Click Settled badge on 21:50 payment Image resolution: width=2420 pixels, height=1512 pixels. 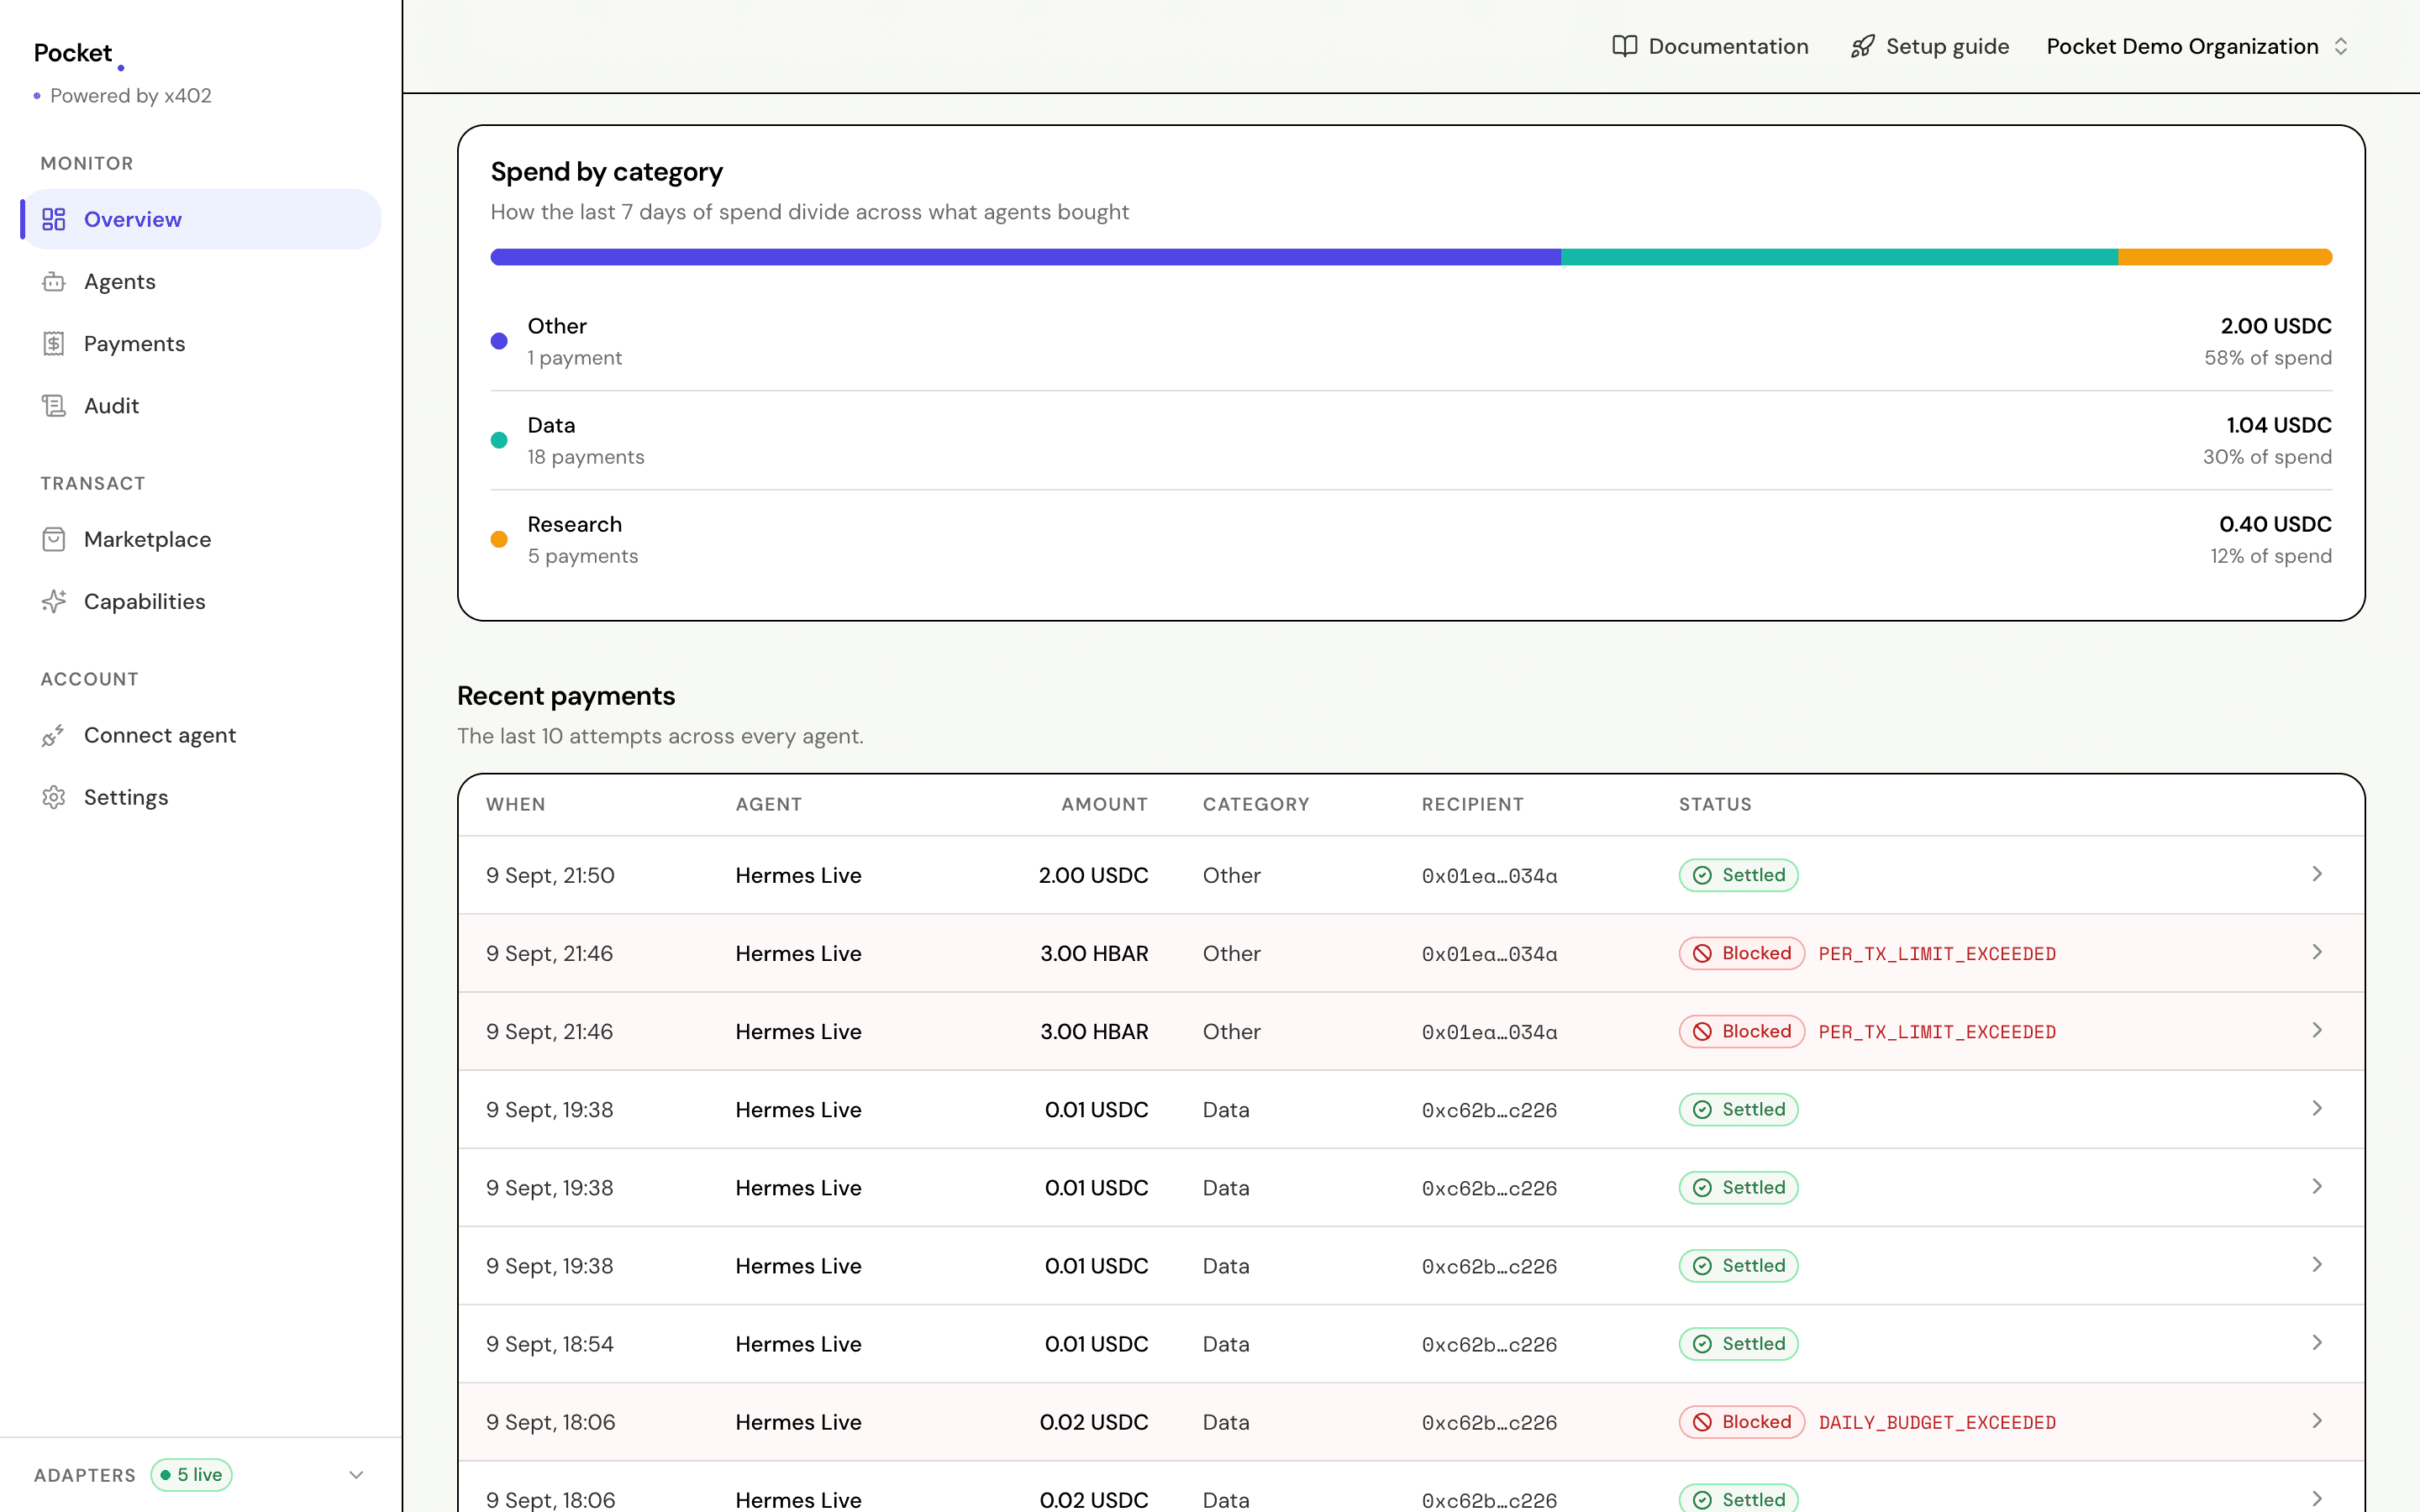[x=1739, y=875]
